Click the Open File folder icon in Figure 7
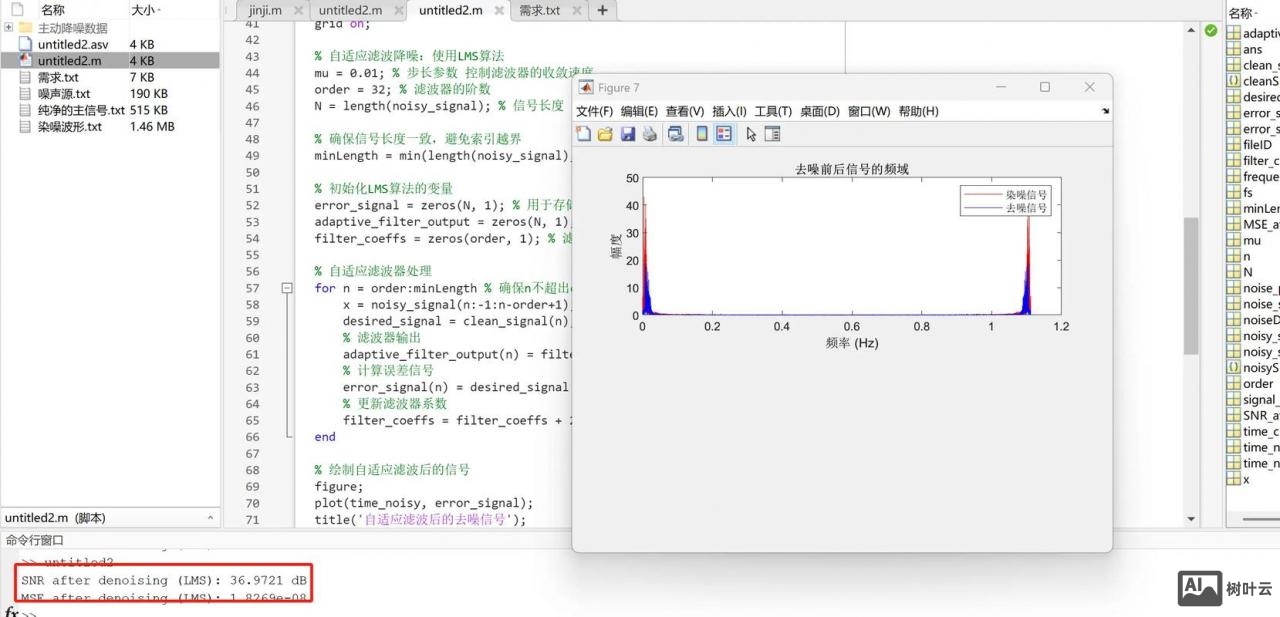This screenshot has width=1280, height=617. [x=605, y=134]
